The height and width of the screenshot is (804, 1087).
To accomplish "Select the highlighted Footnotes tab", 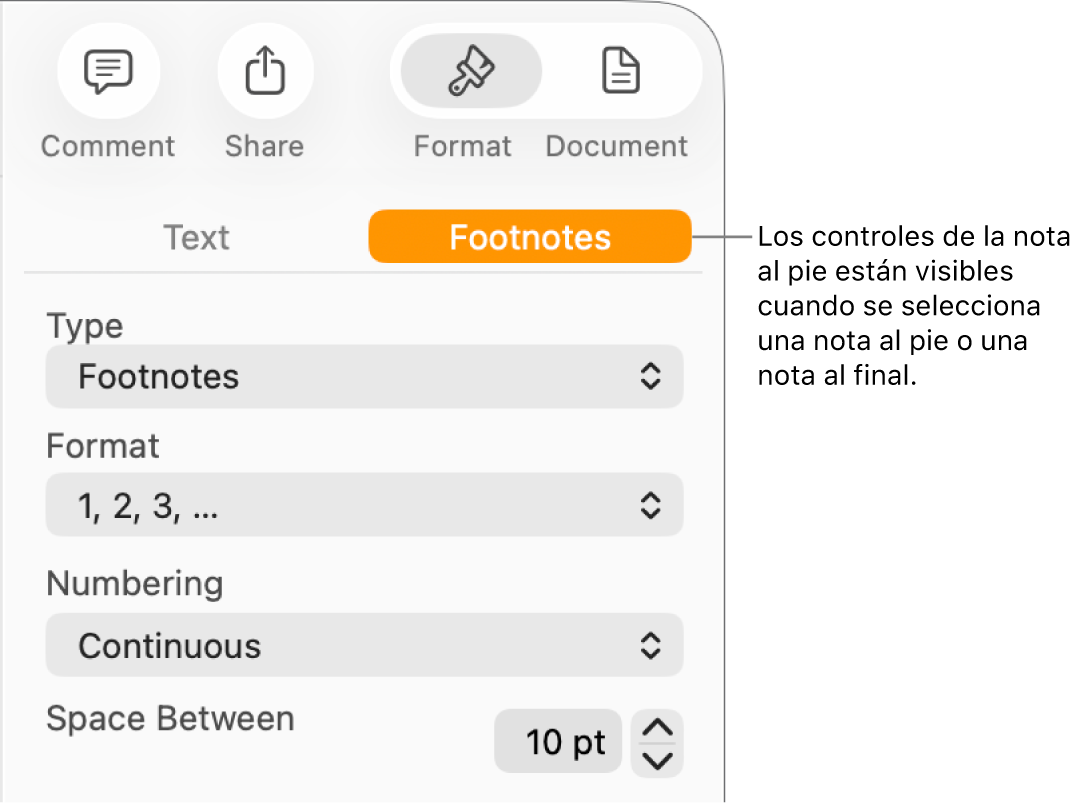I will pos(530,237).
